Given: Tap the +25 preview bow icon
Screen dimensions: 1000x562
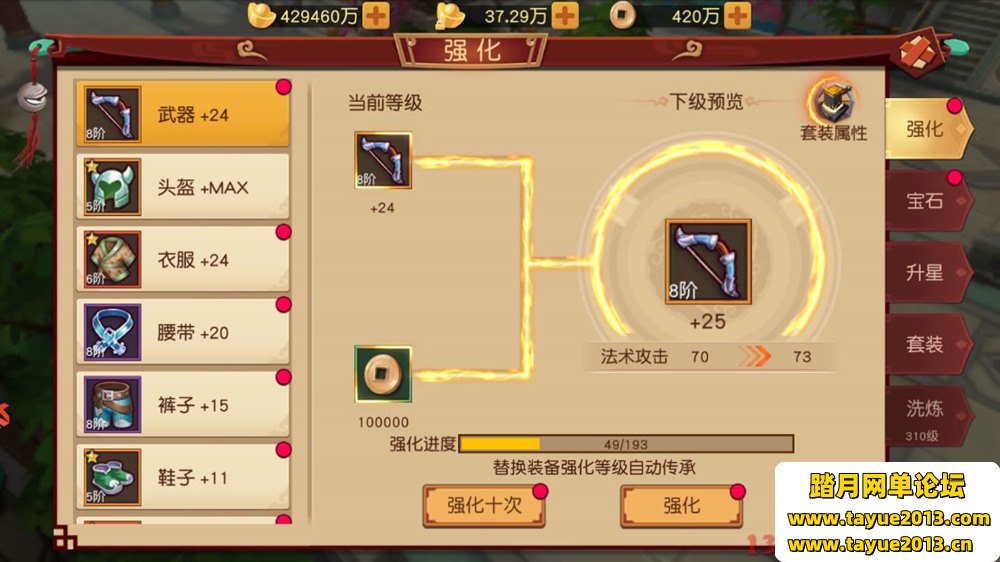Looking at the screenshot, I should [x=708, y=262].
